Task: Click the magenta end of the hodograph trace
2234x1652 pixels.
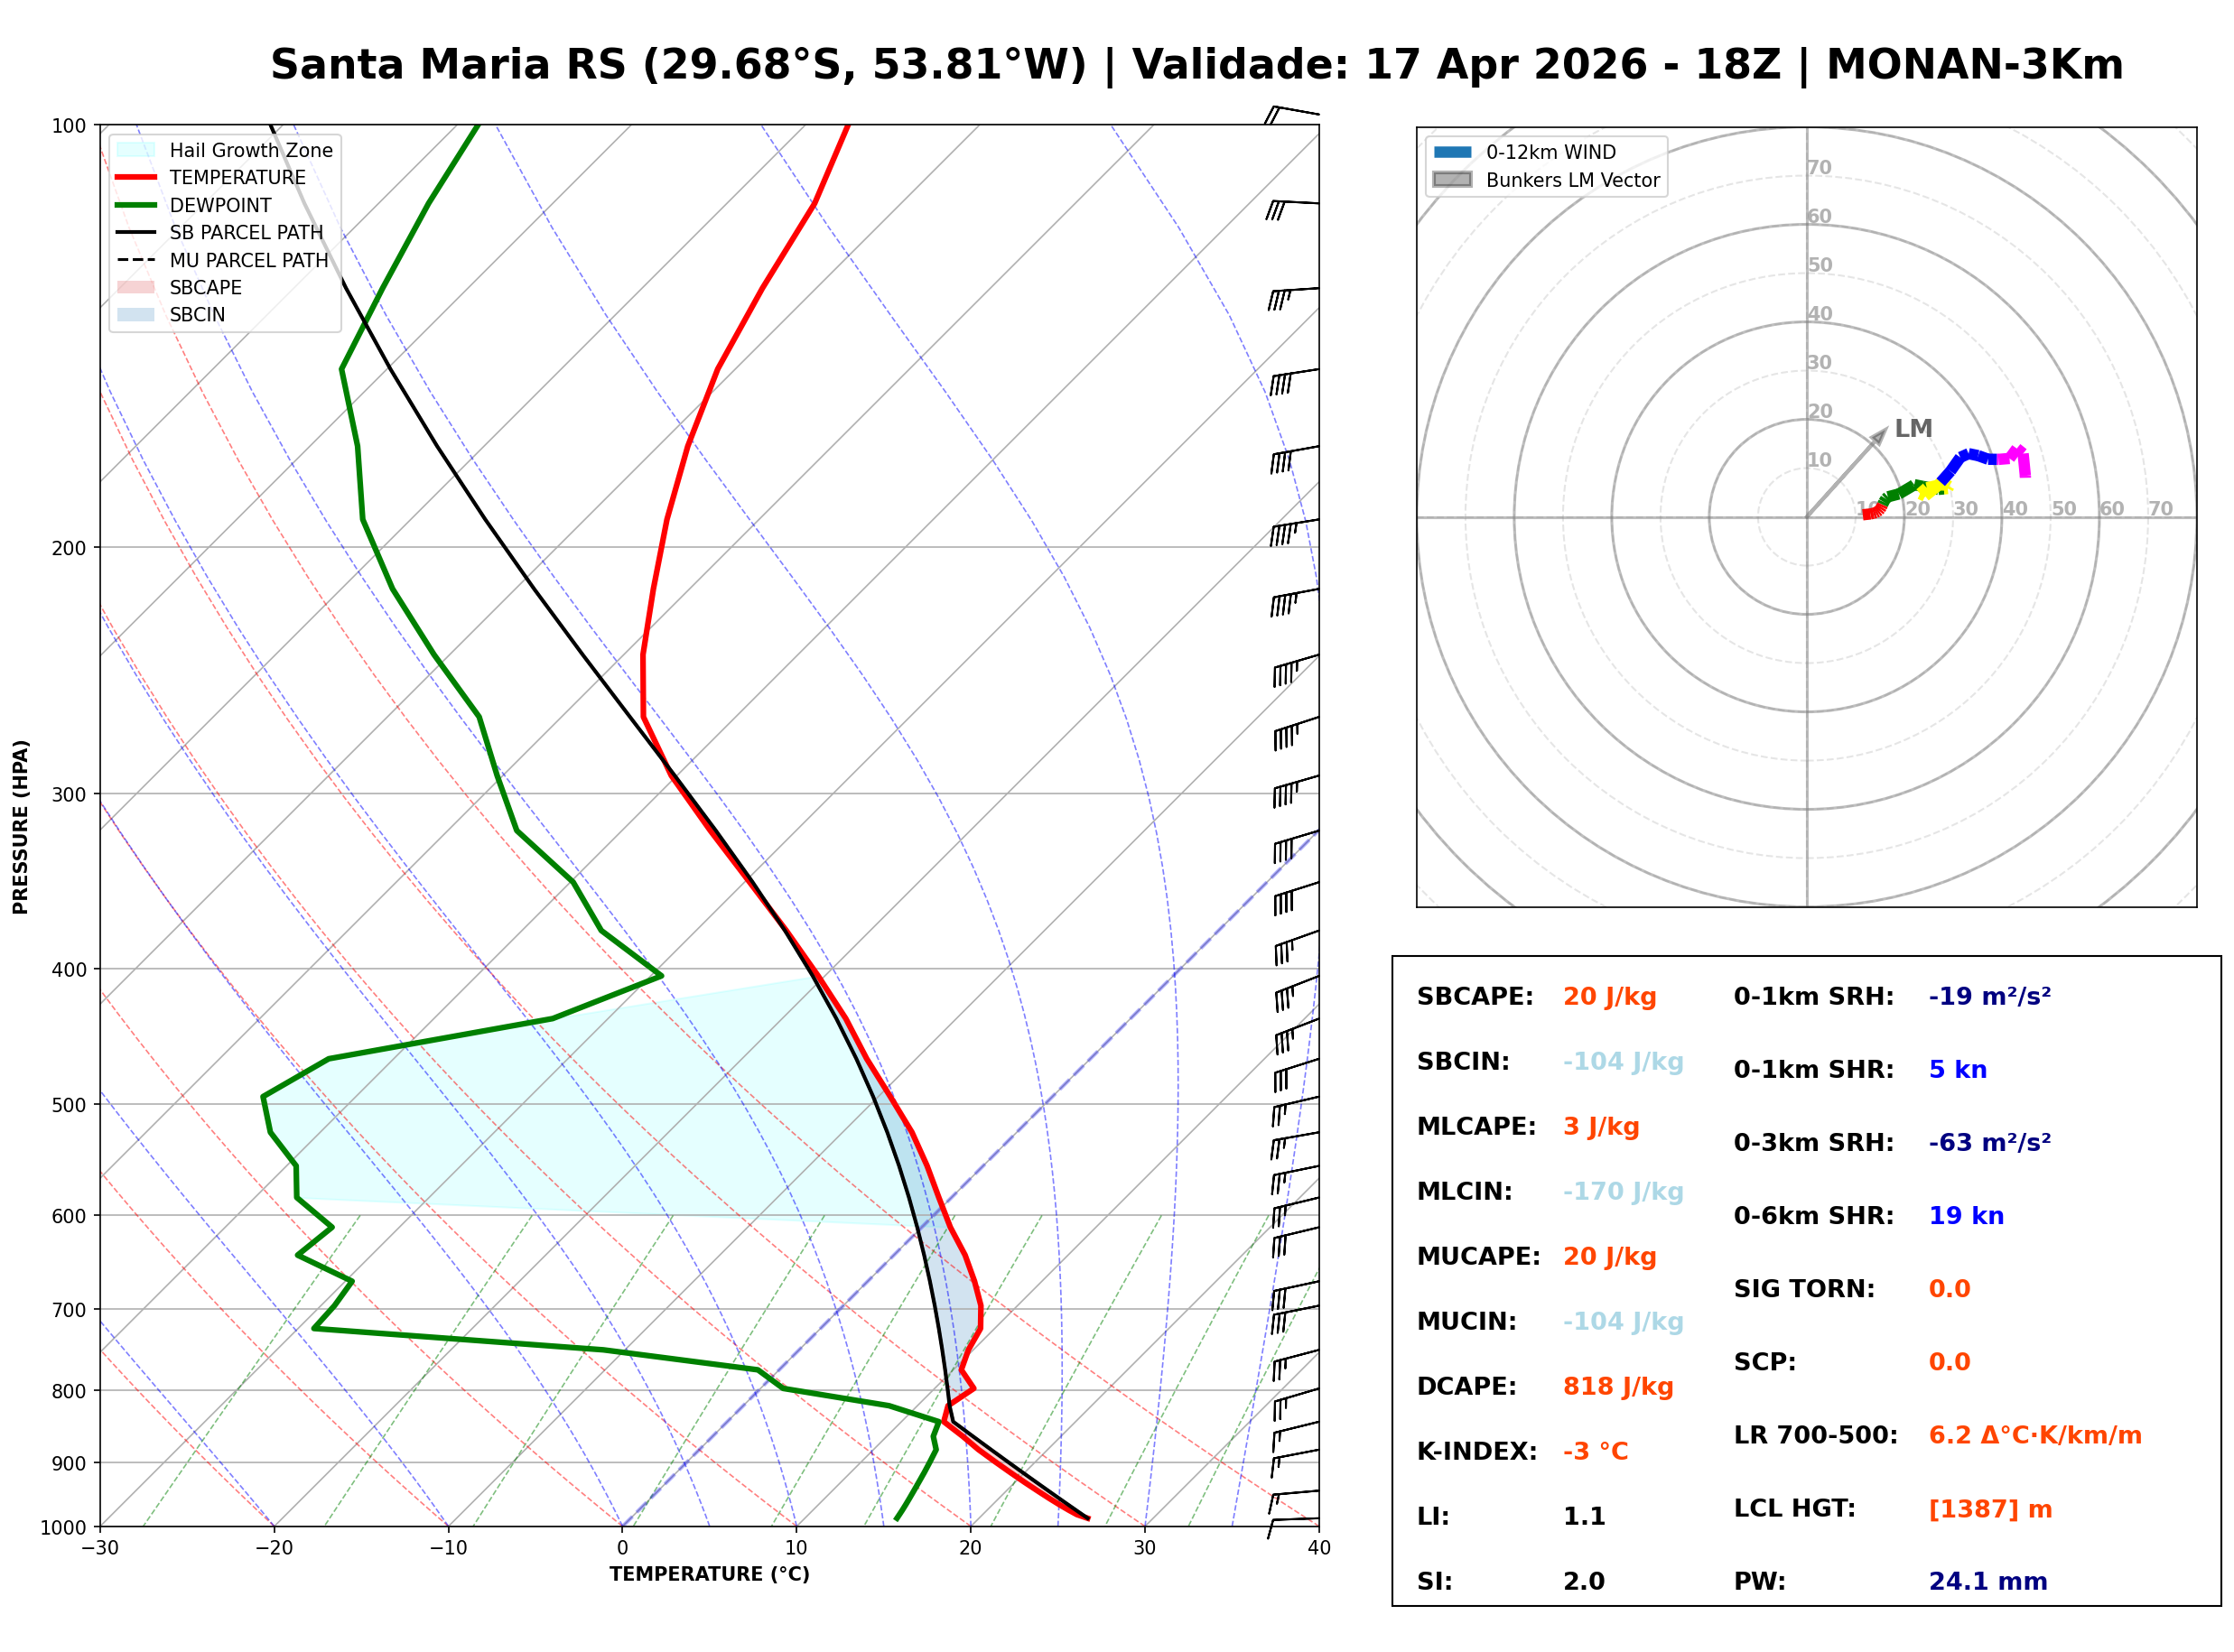Action: pos(2025,470)
